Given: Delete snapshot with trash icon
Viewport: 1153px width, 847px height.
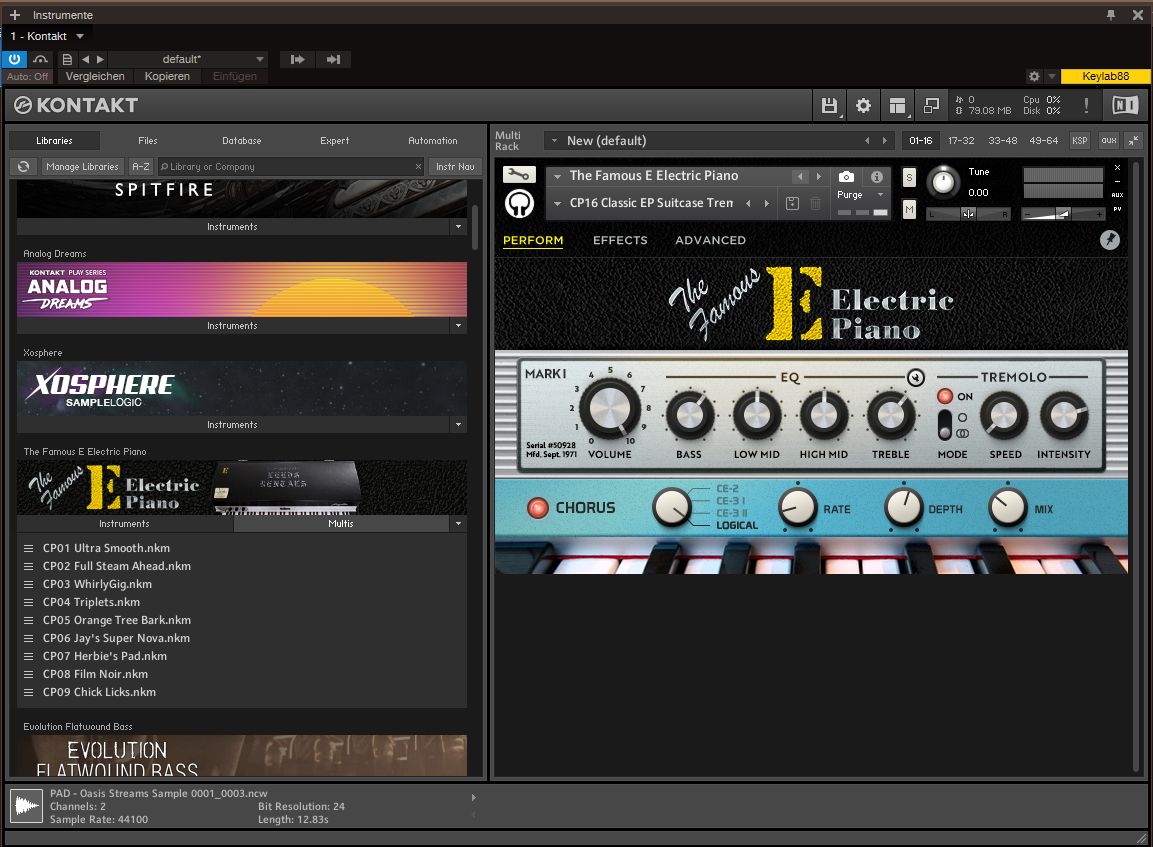Looking at the screenshot, I should pos(815,204).
